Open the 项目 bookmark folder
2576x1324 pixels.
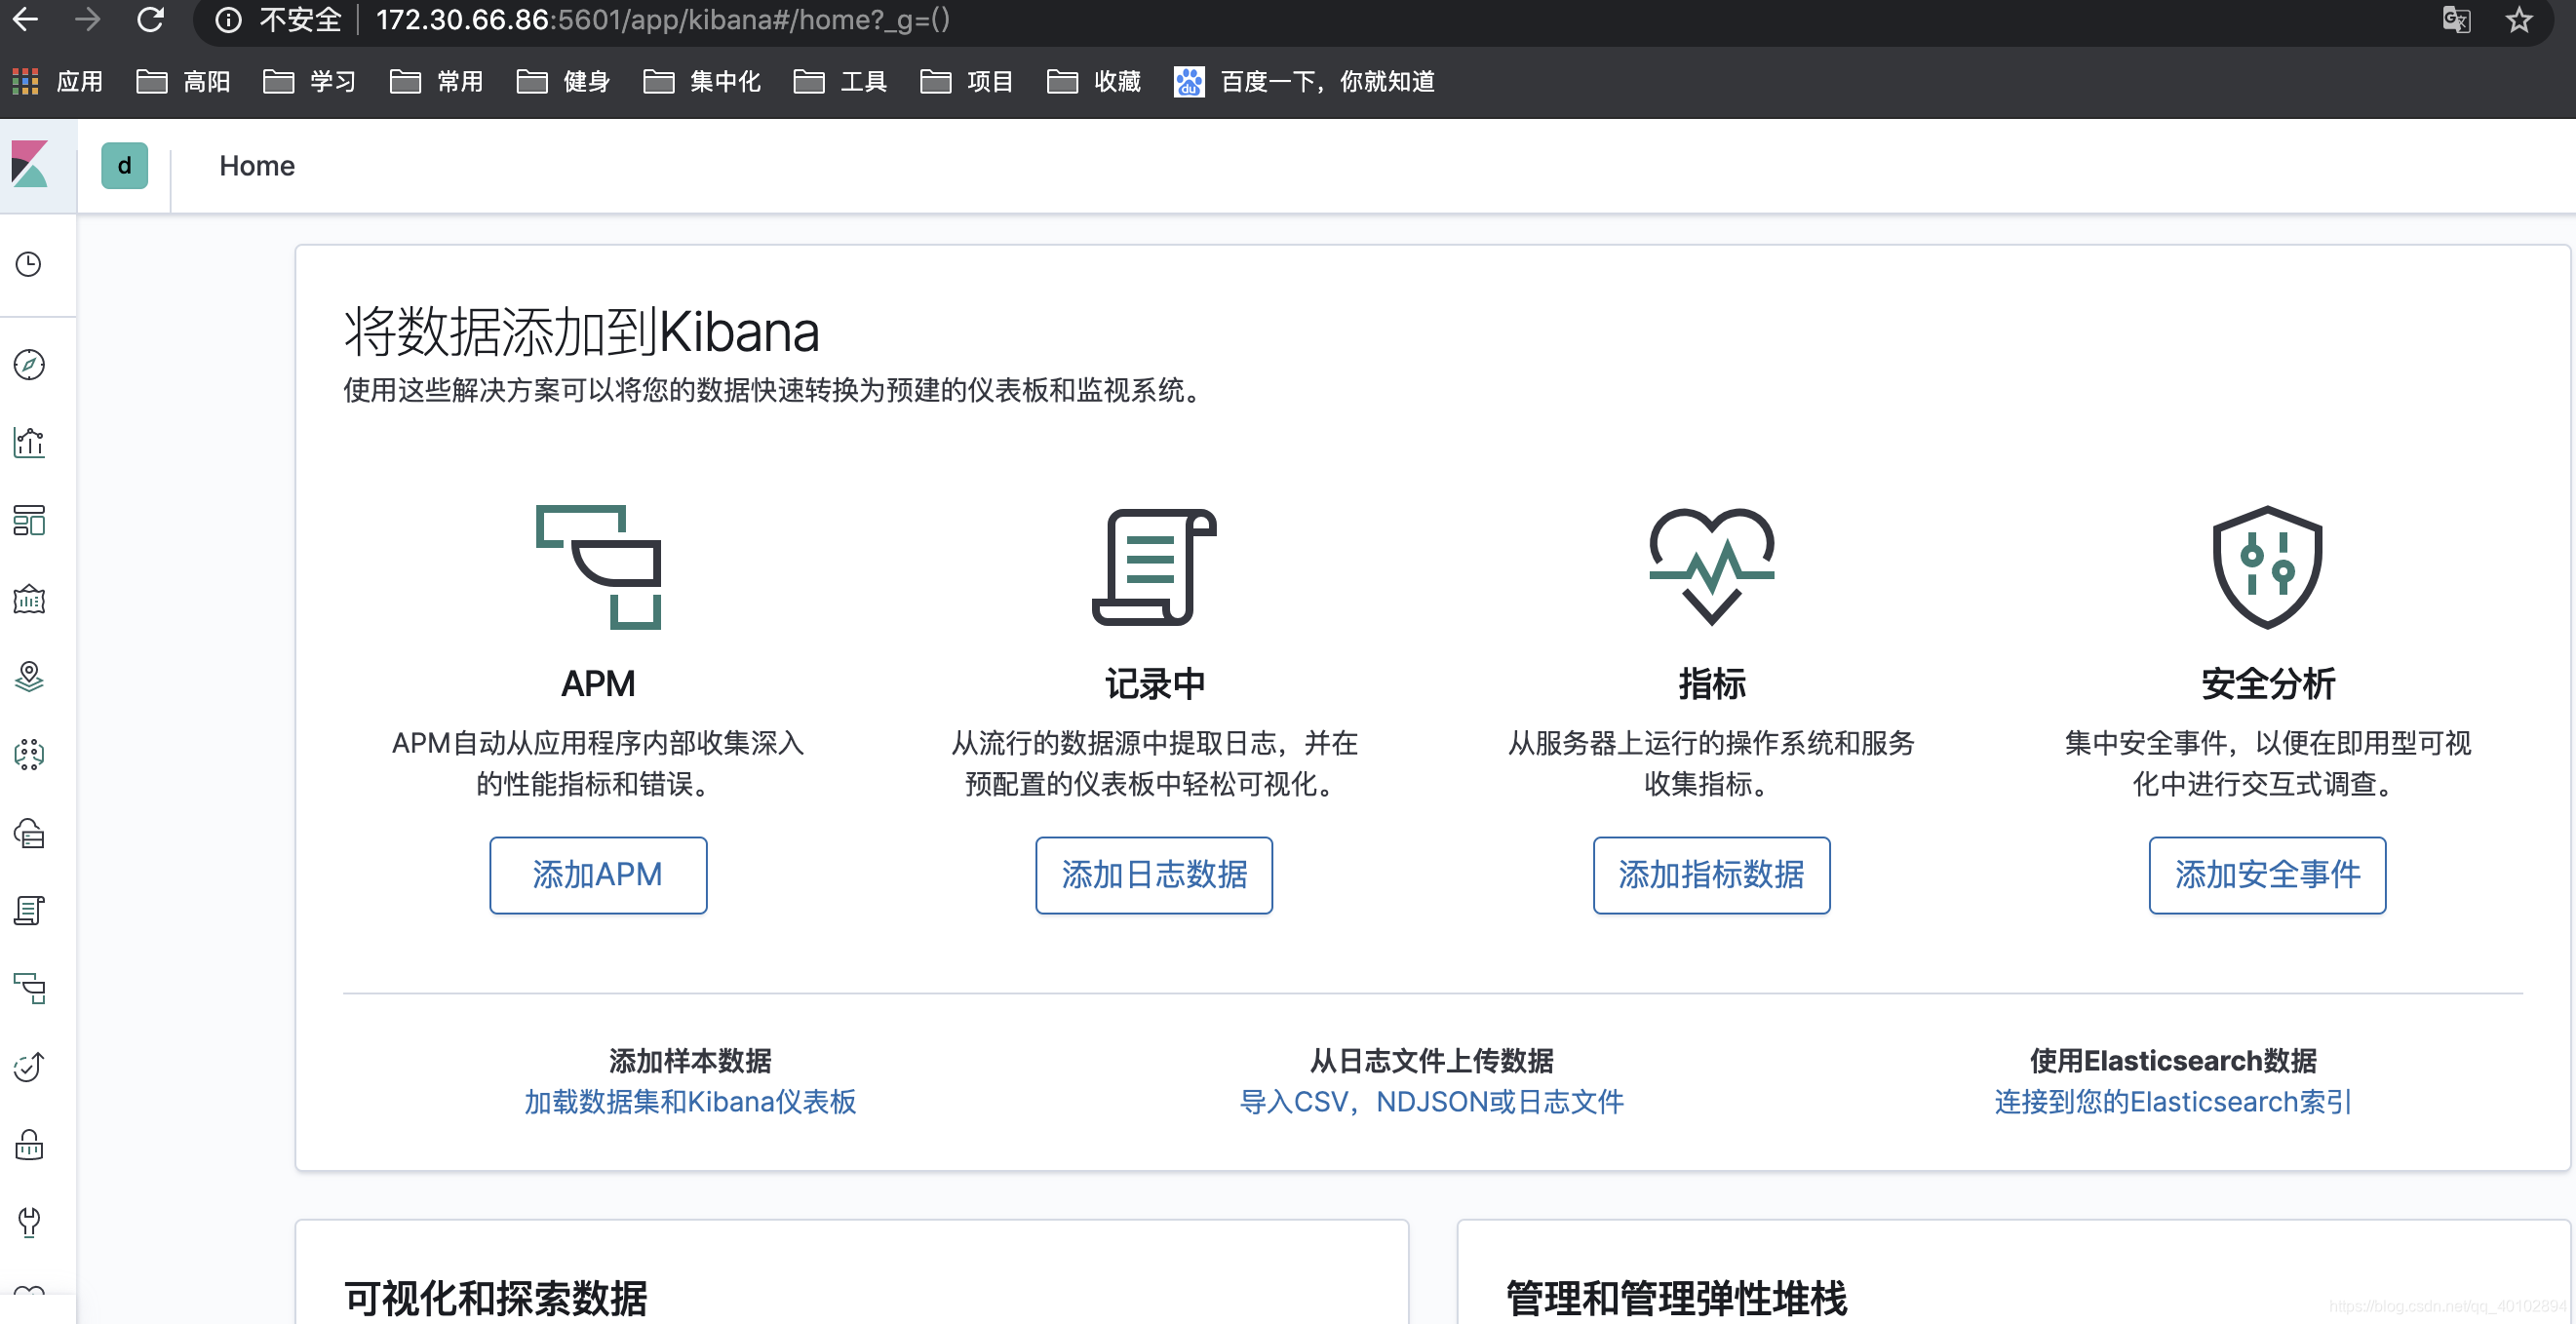pos(967,81)
